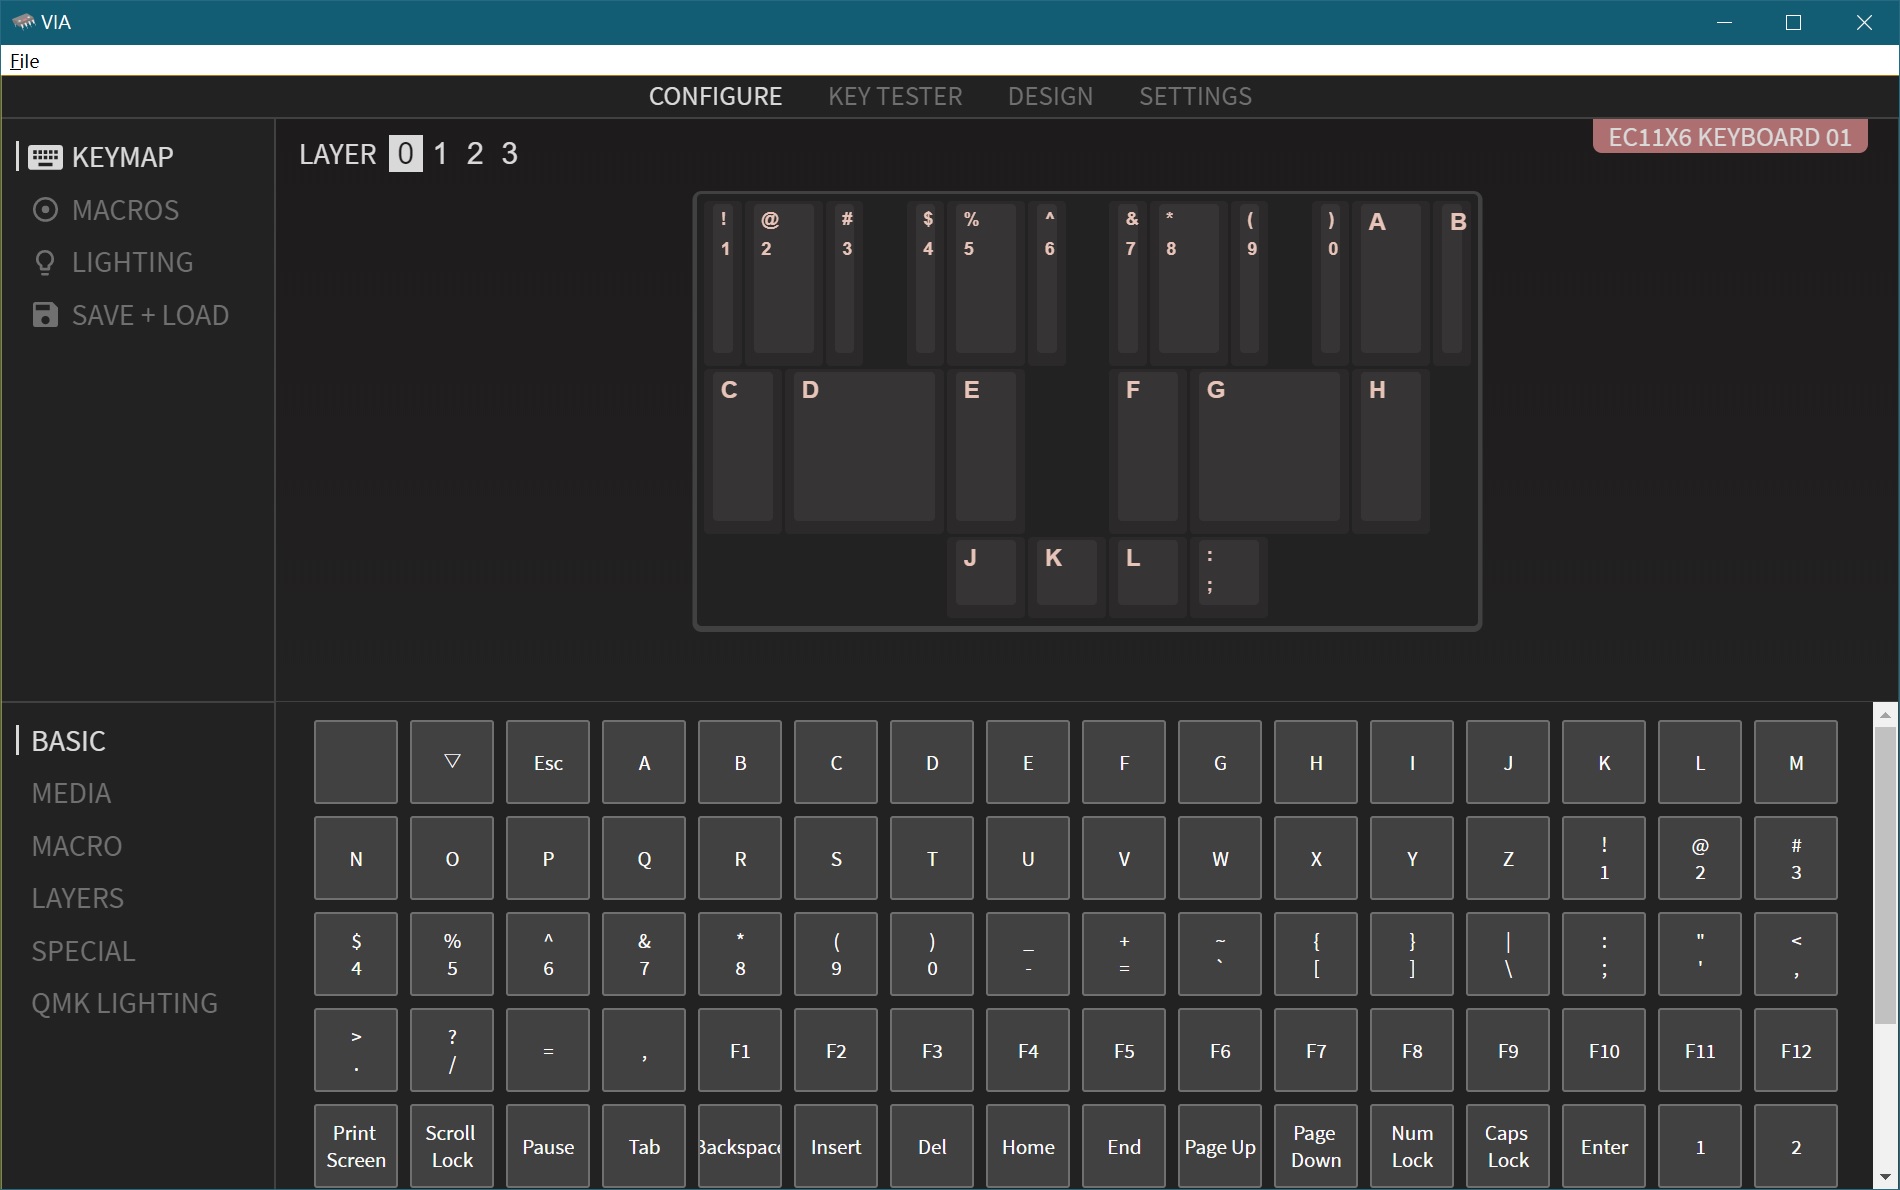
Task: Select the '! 1' key on keyboard layout
Action: [724, 282]
